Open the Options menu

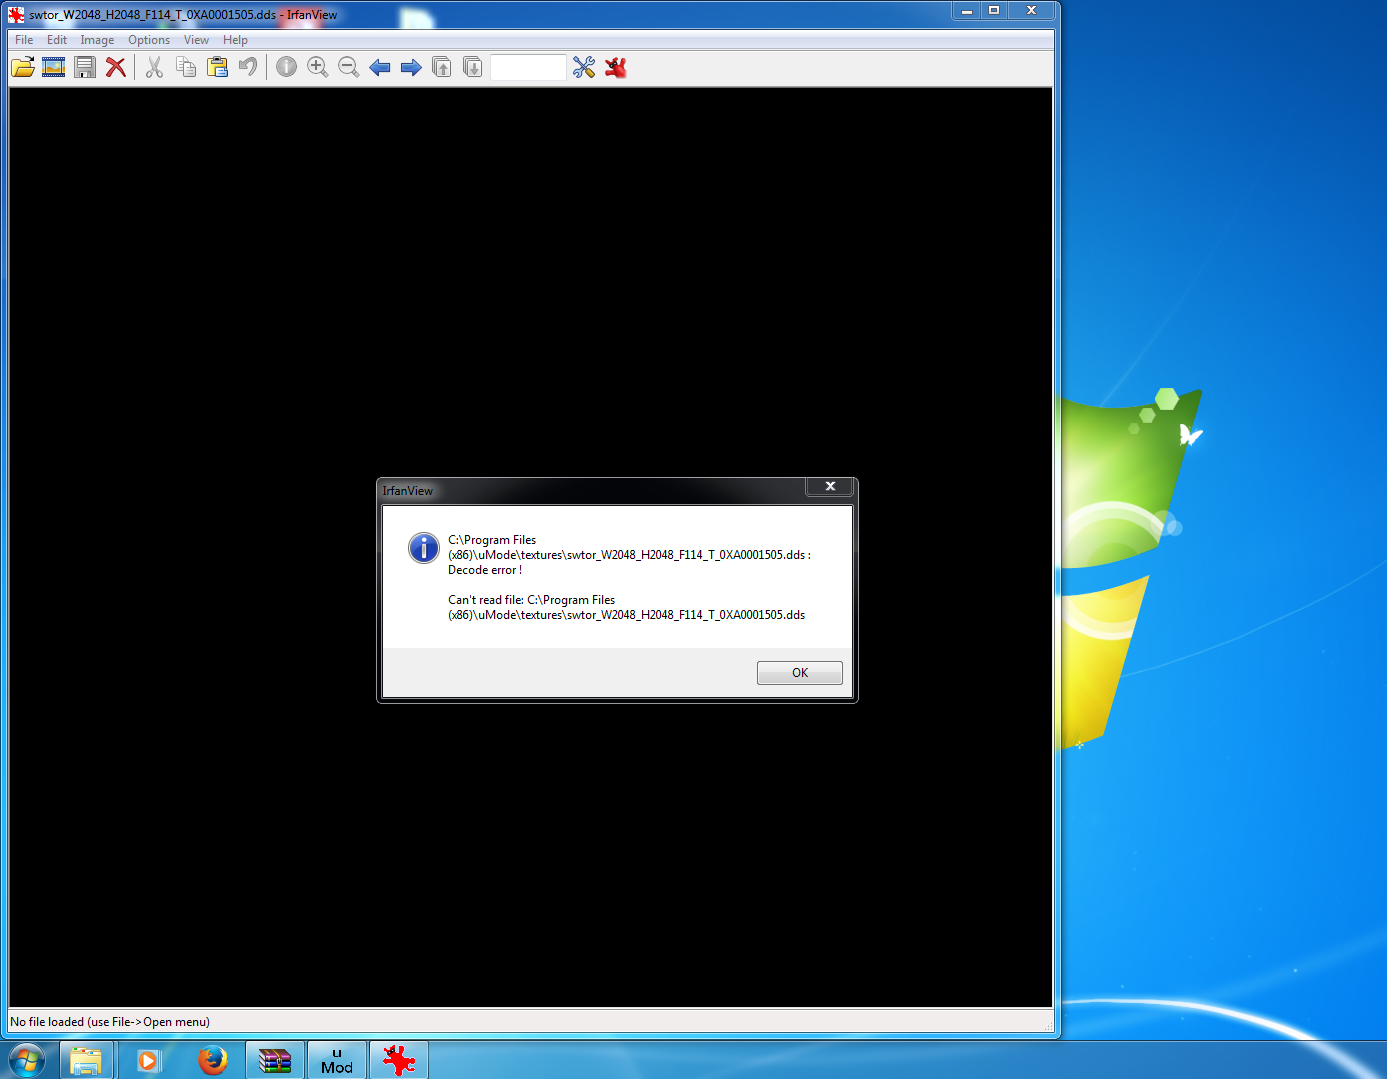pos(149,40)
